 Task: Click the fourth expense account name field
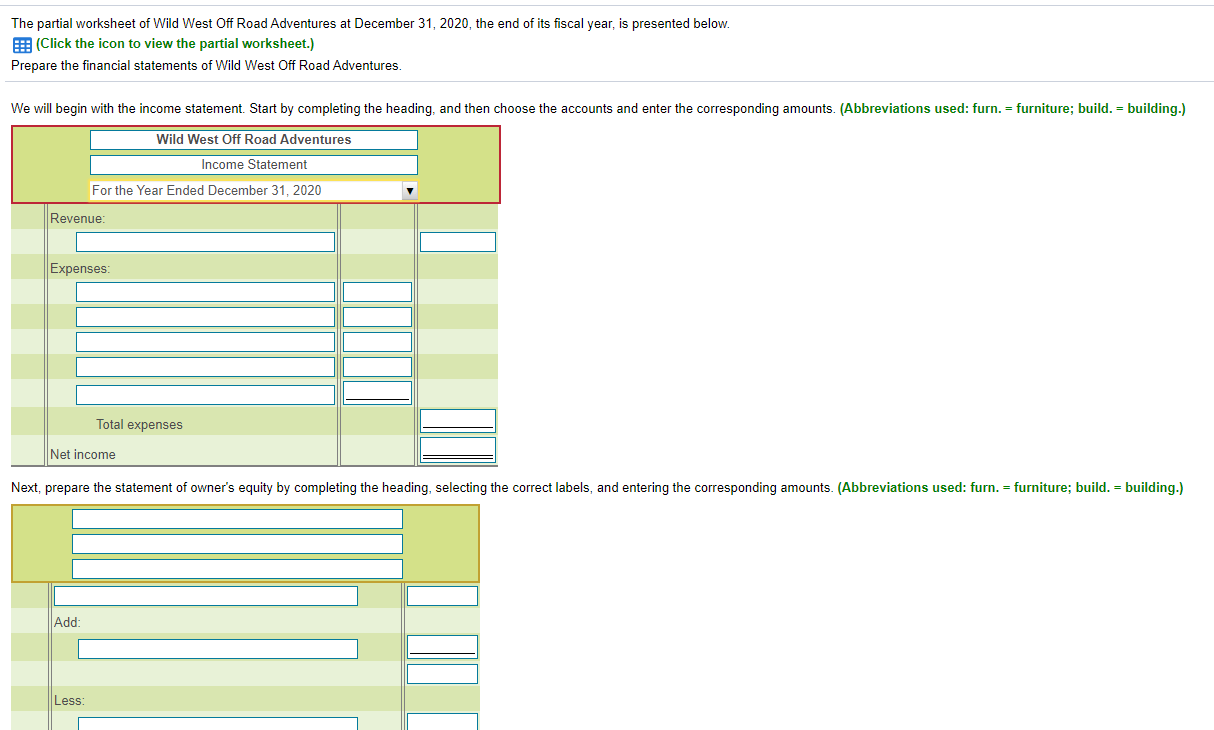(205, 367)
